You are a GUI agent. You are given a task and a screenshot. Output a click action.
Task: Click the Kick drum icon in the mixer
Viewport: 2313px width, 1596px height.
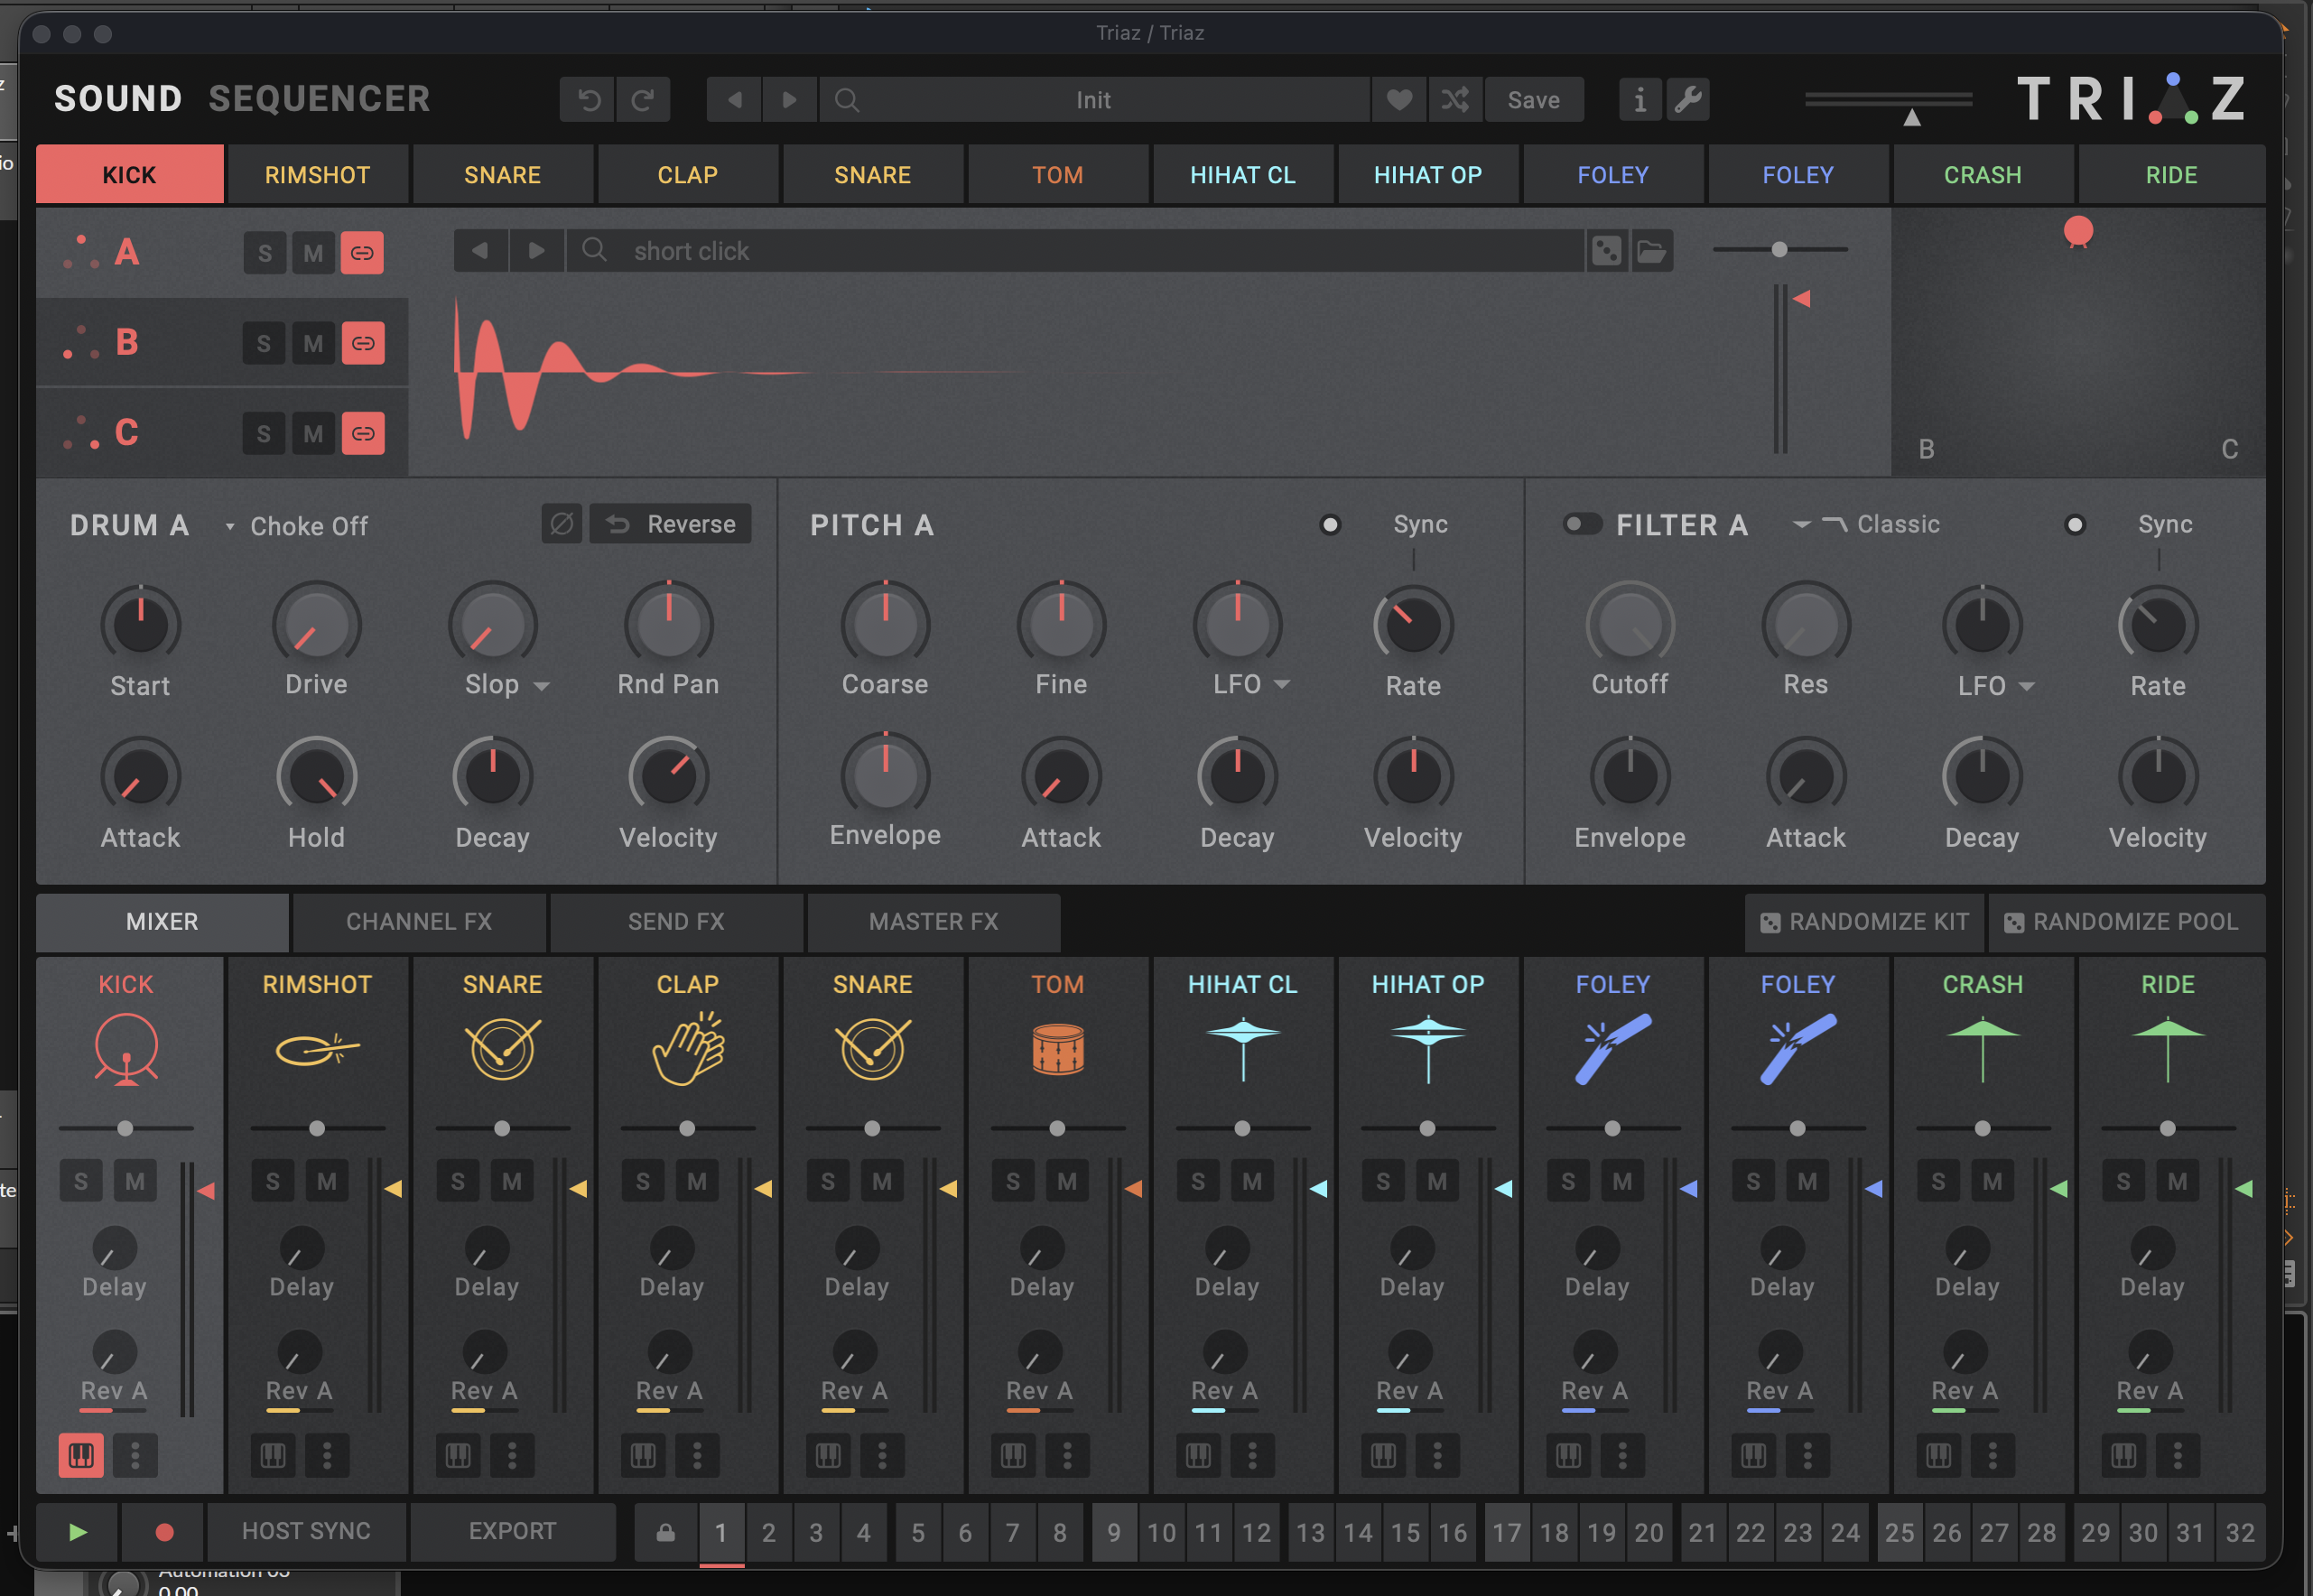pos(126,1049)
